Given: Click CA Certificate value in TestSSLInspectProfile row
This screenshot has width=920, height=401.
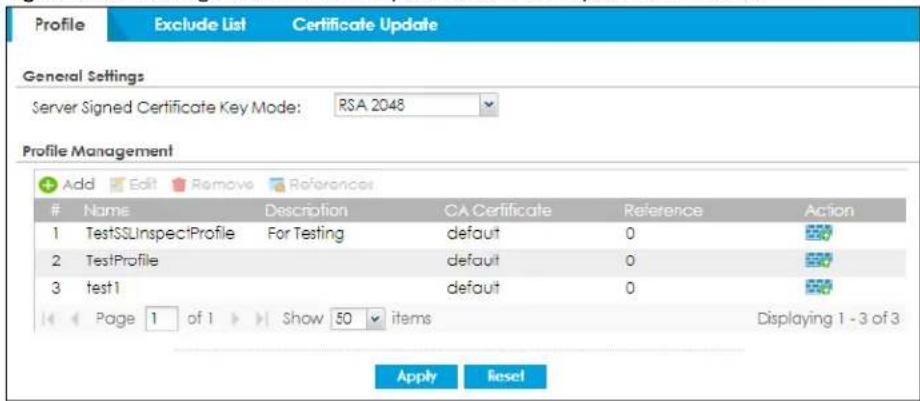Looking at the screenshot, I should point(473,234).
